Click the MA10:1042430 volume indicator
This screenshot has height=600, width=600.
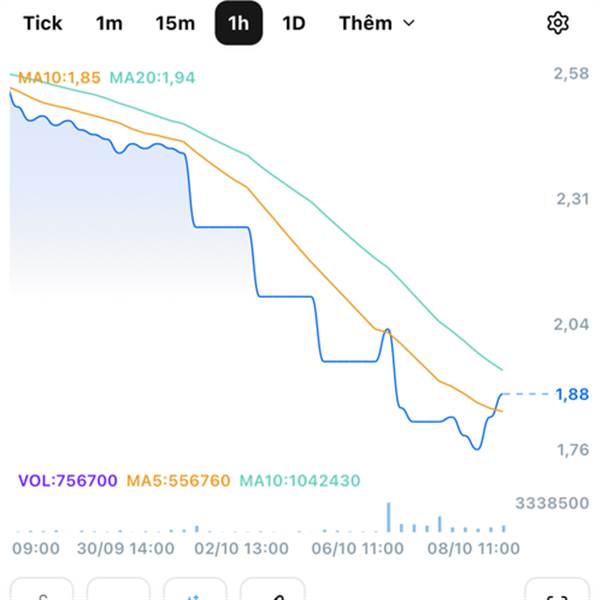(x=299, y=481)
